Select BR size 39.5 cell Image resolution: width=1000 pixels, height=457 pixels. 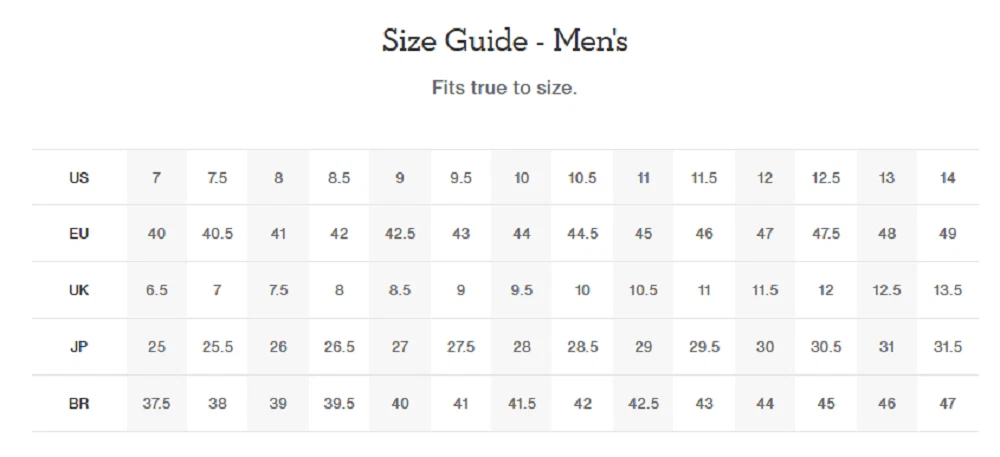pyautogui.click(x=339, y=404)
